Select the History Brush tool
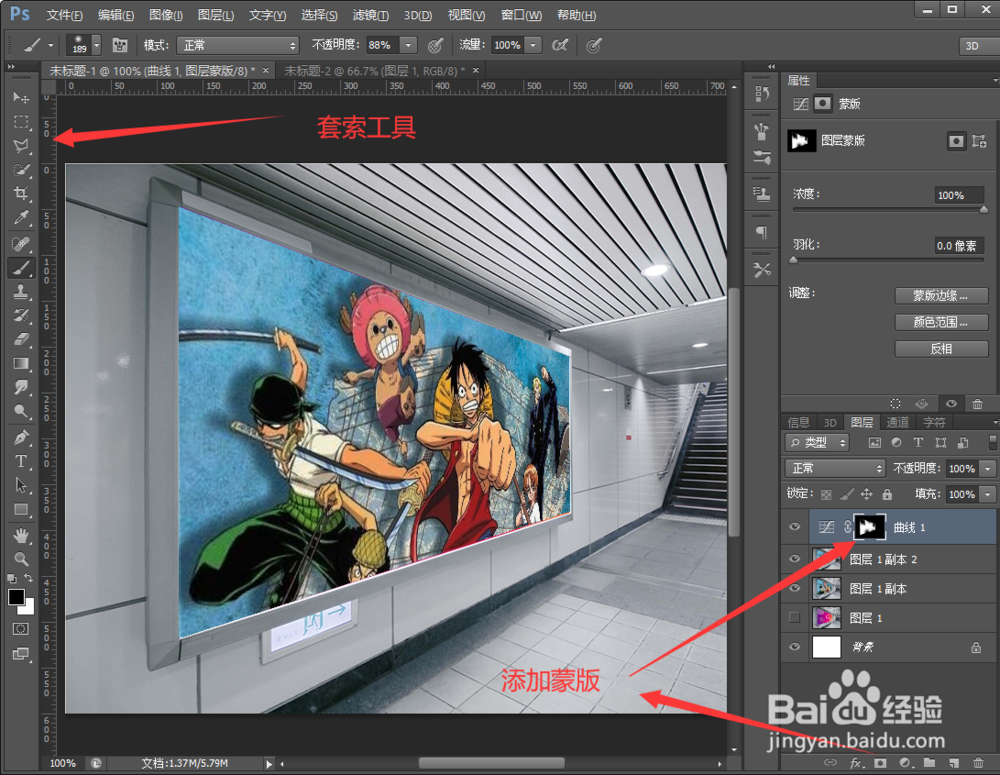Image resolution: width=1000 pixels, height=775 pixels. 21,315
